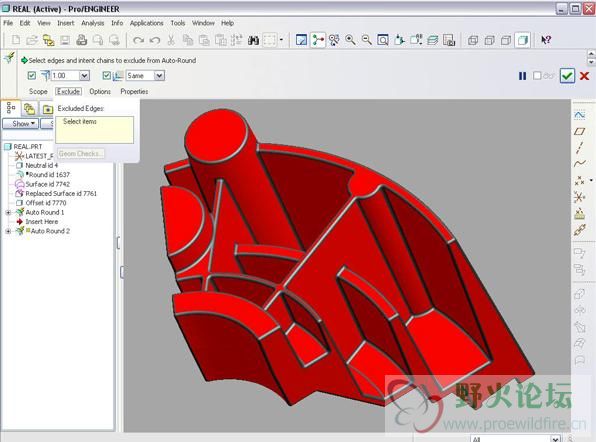Click the Select items collector field
The width and height of the screenshot is (596, 442).
(x=95, y=130)
